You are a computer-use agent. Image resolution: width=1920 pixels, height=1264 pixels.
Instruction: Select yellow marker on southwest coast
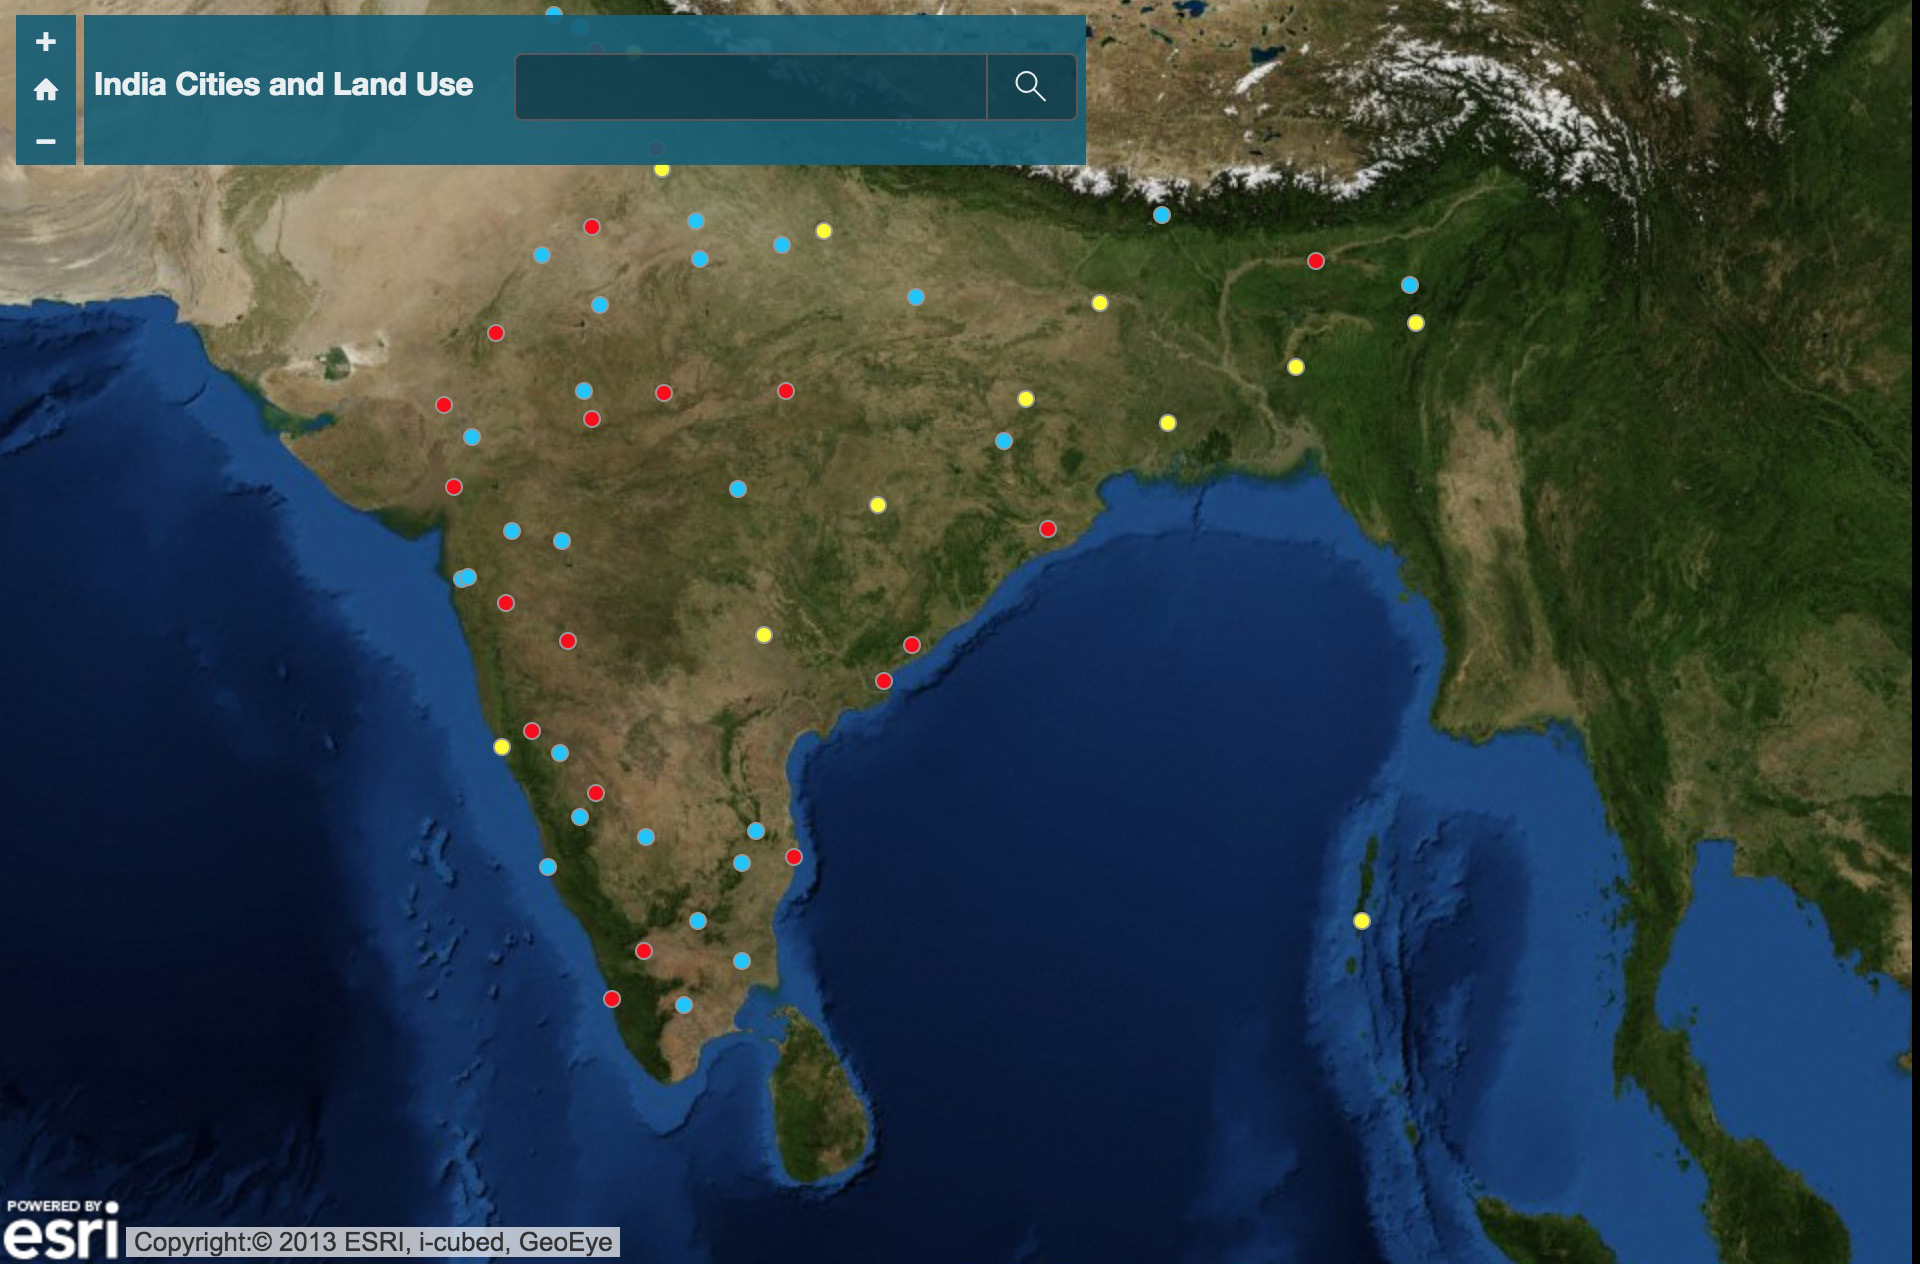click(502, 747)
